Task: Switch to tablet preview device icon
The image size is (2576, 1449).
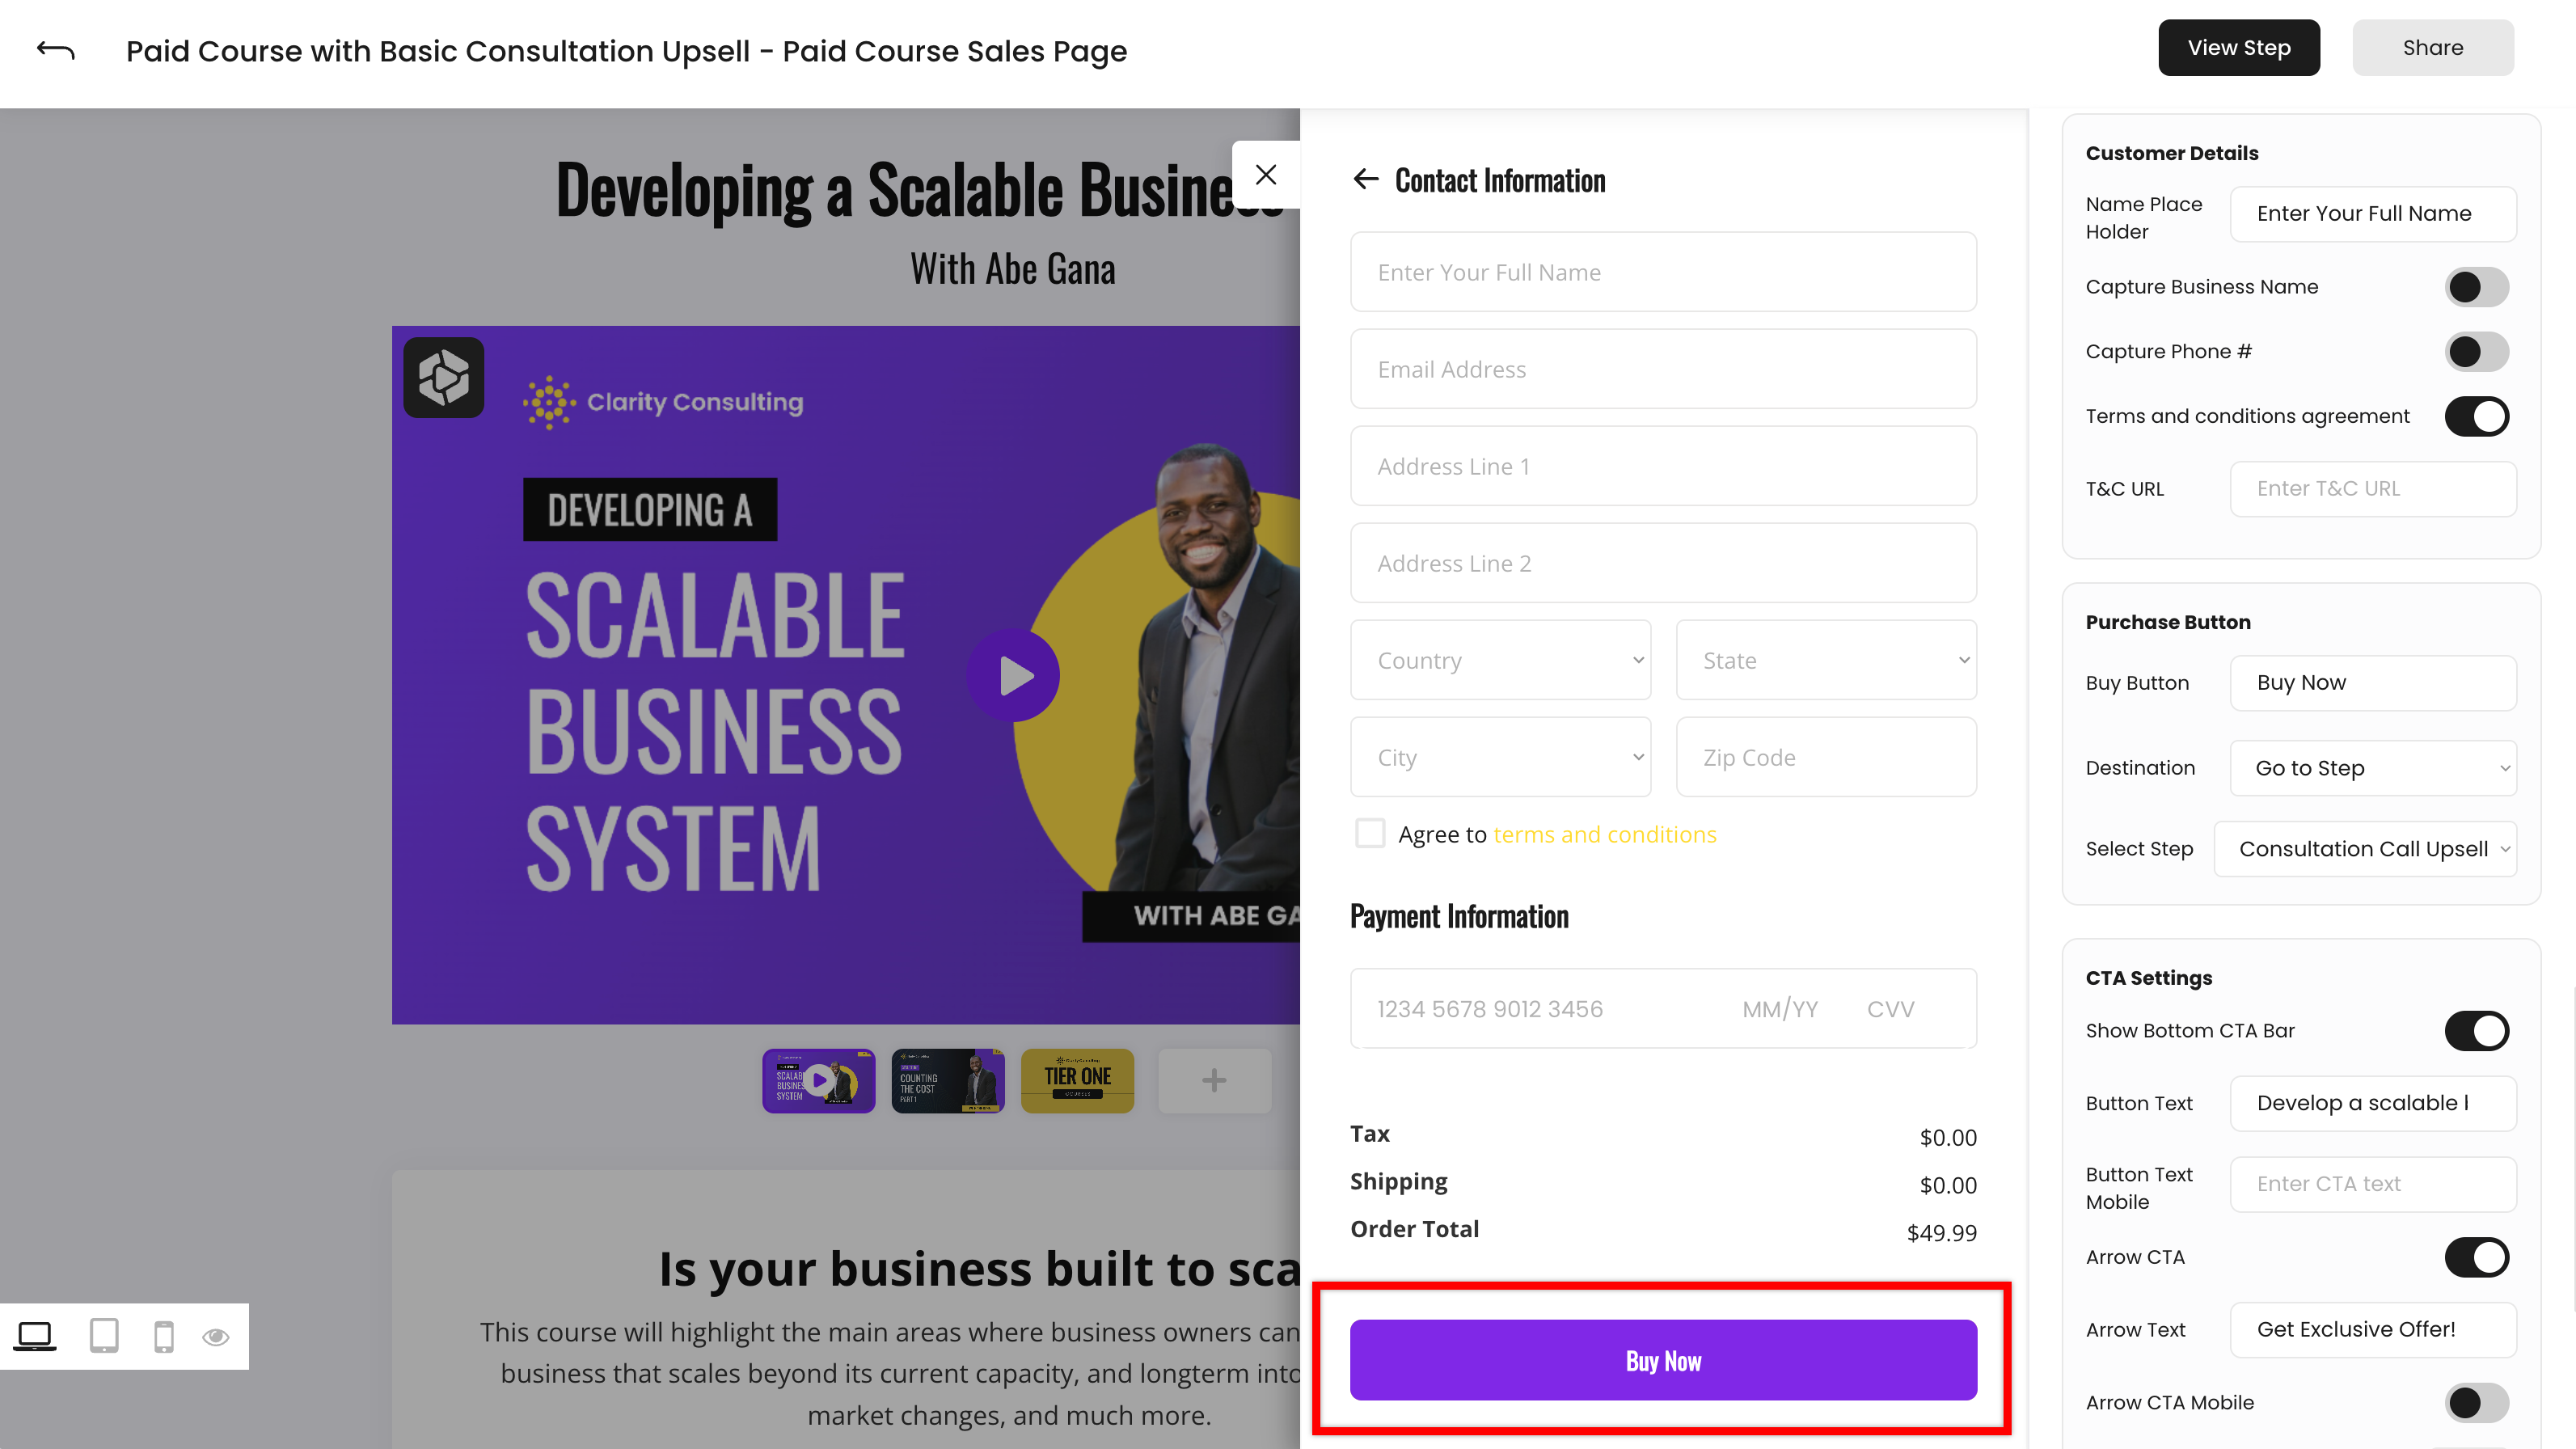Action: (104, 1336)
